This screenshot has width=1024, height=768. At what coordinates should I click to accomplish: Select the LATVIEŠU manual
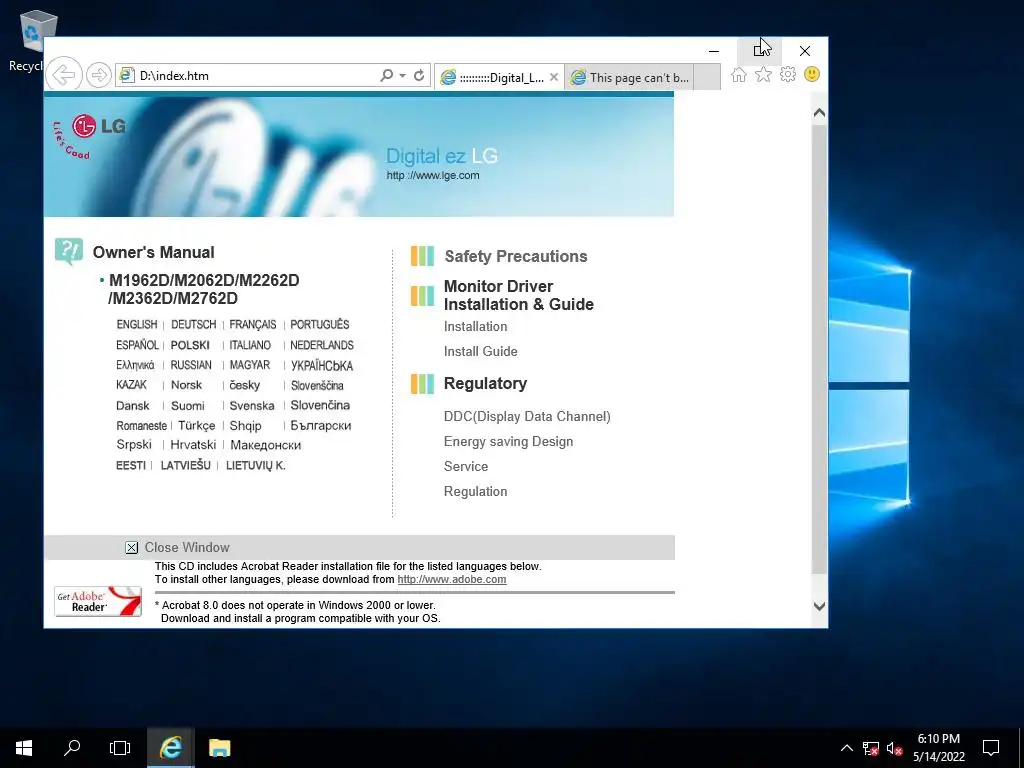click(185, 465)
